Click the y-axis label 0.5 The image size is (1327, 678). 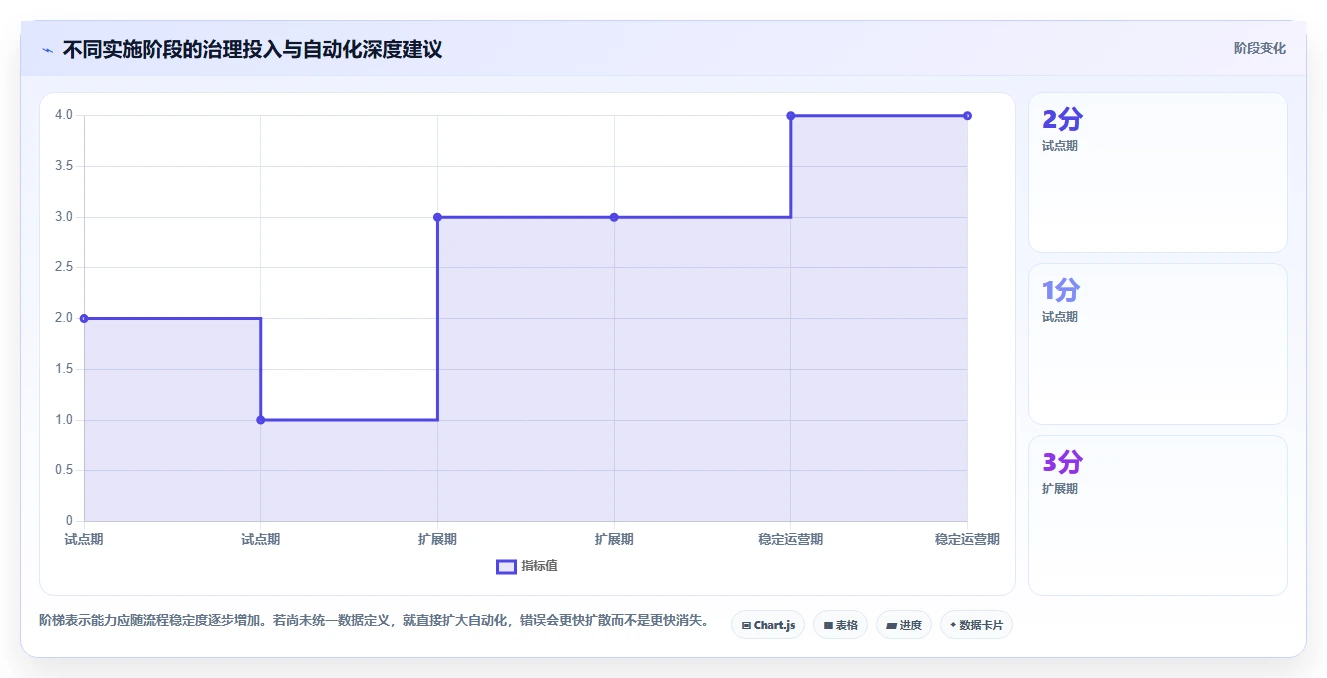pyautogui.click(x=64, y=470)
